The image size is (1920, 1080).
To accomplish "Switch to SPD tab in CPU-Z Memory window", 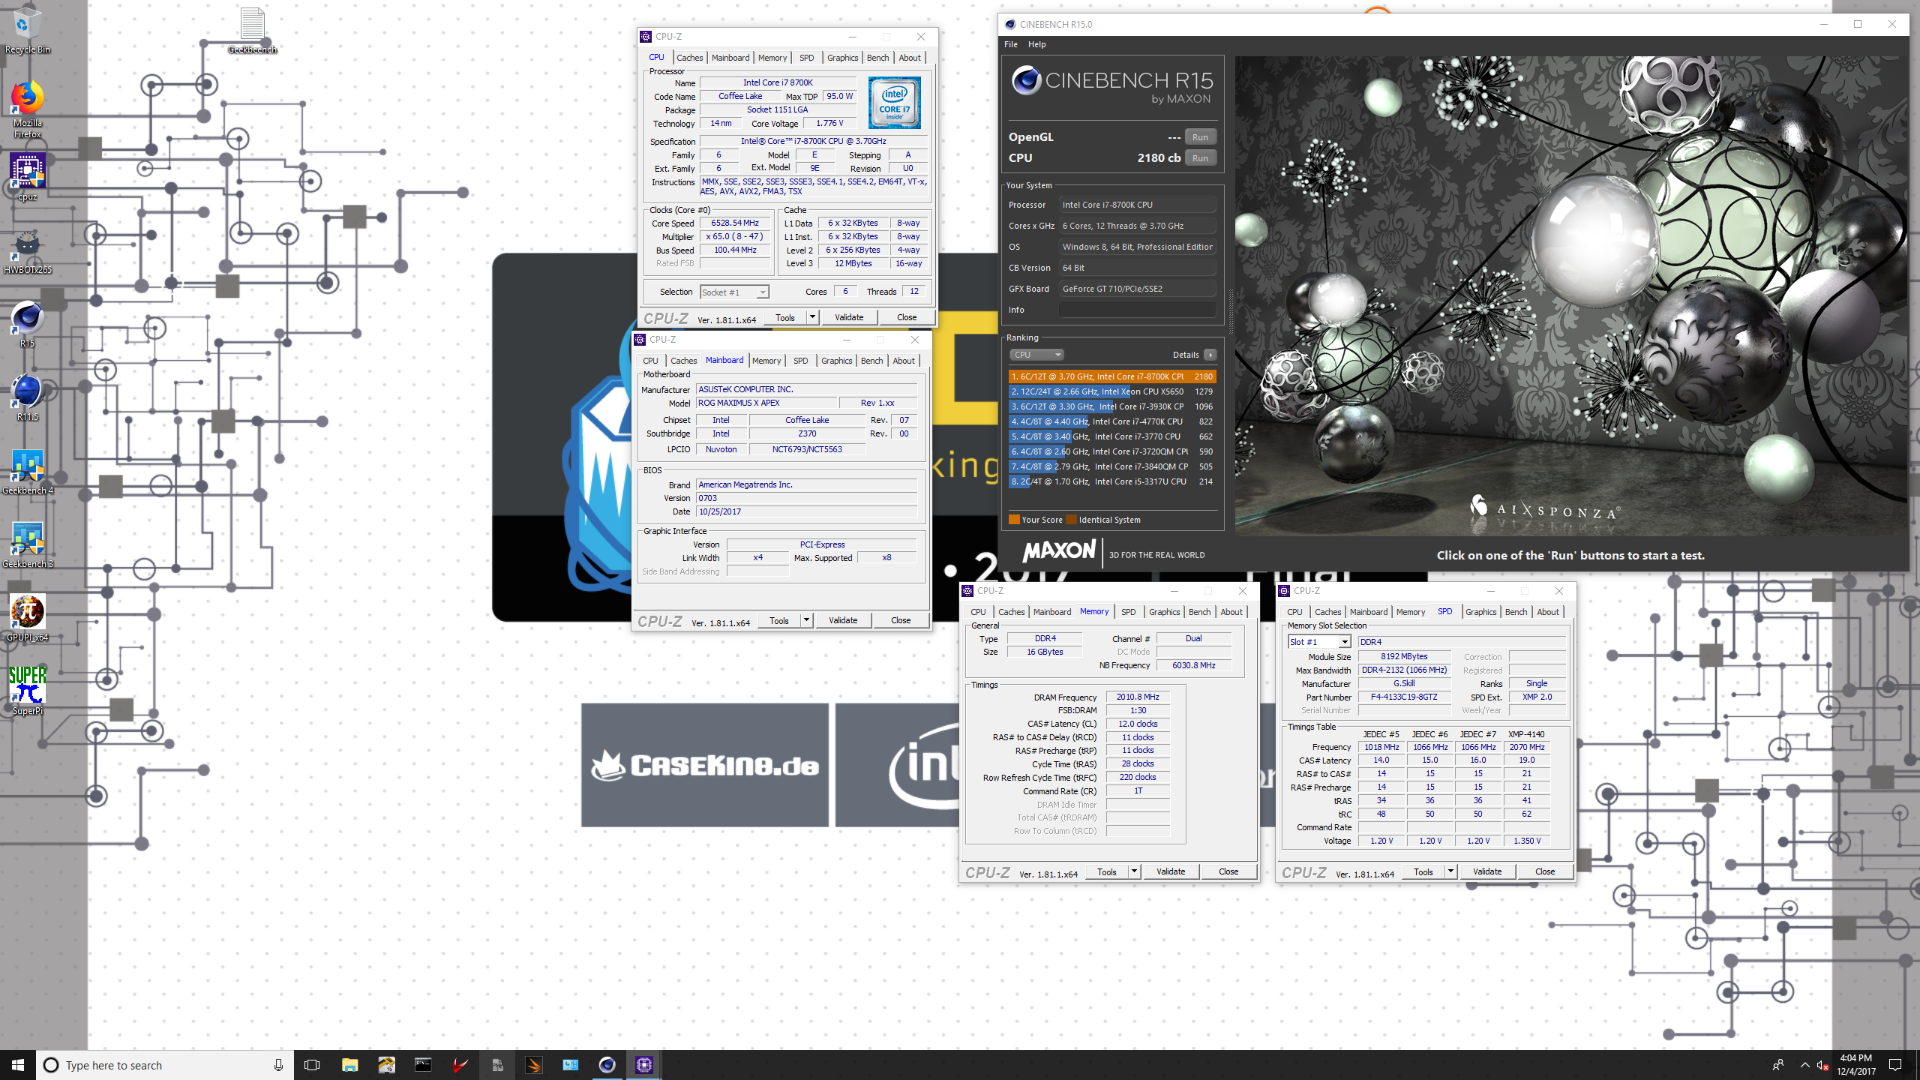I will coord(1128,612).
